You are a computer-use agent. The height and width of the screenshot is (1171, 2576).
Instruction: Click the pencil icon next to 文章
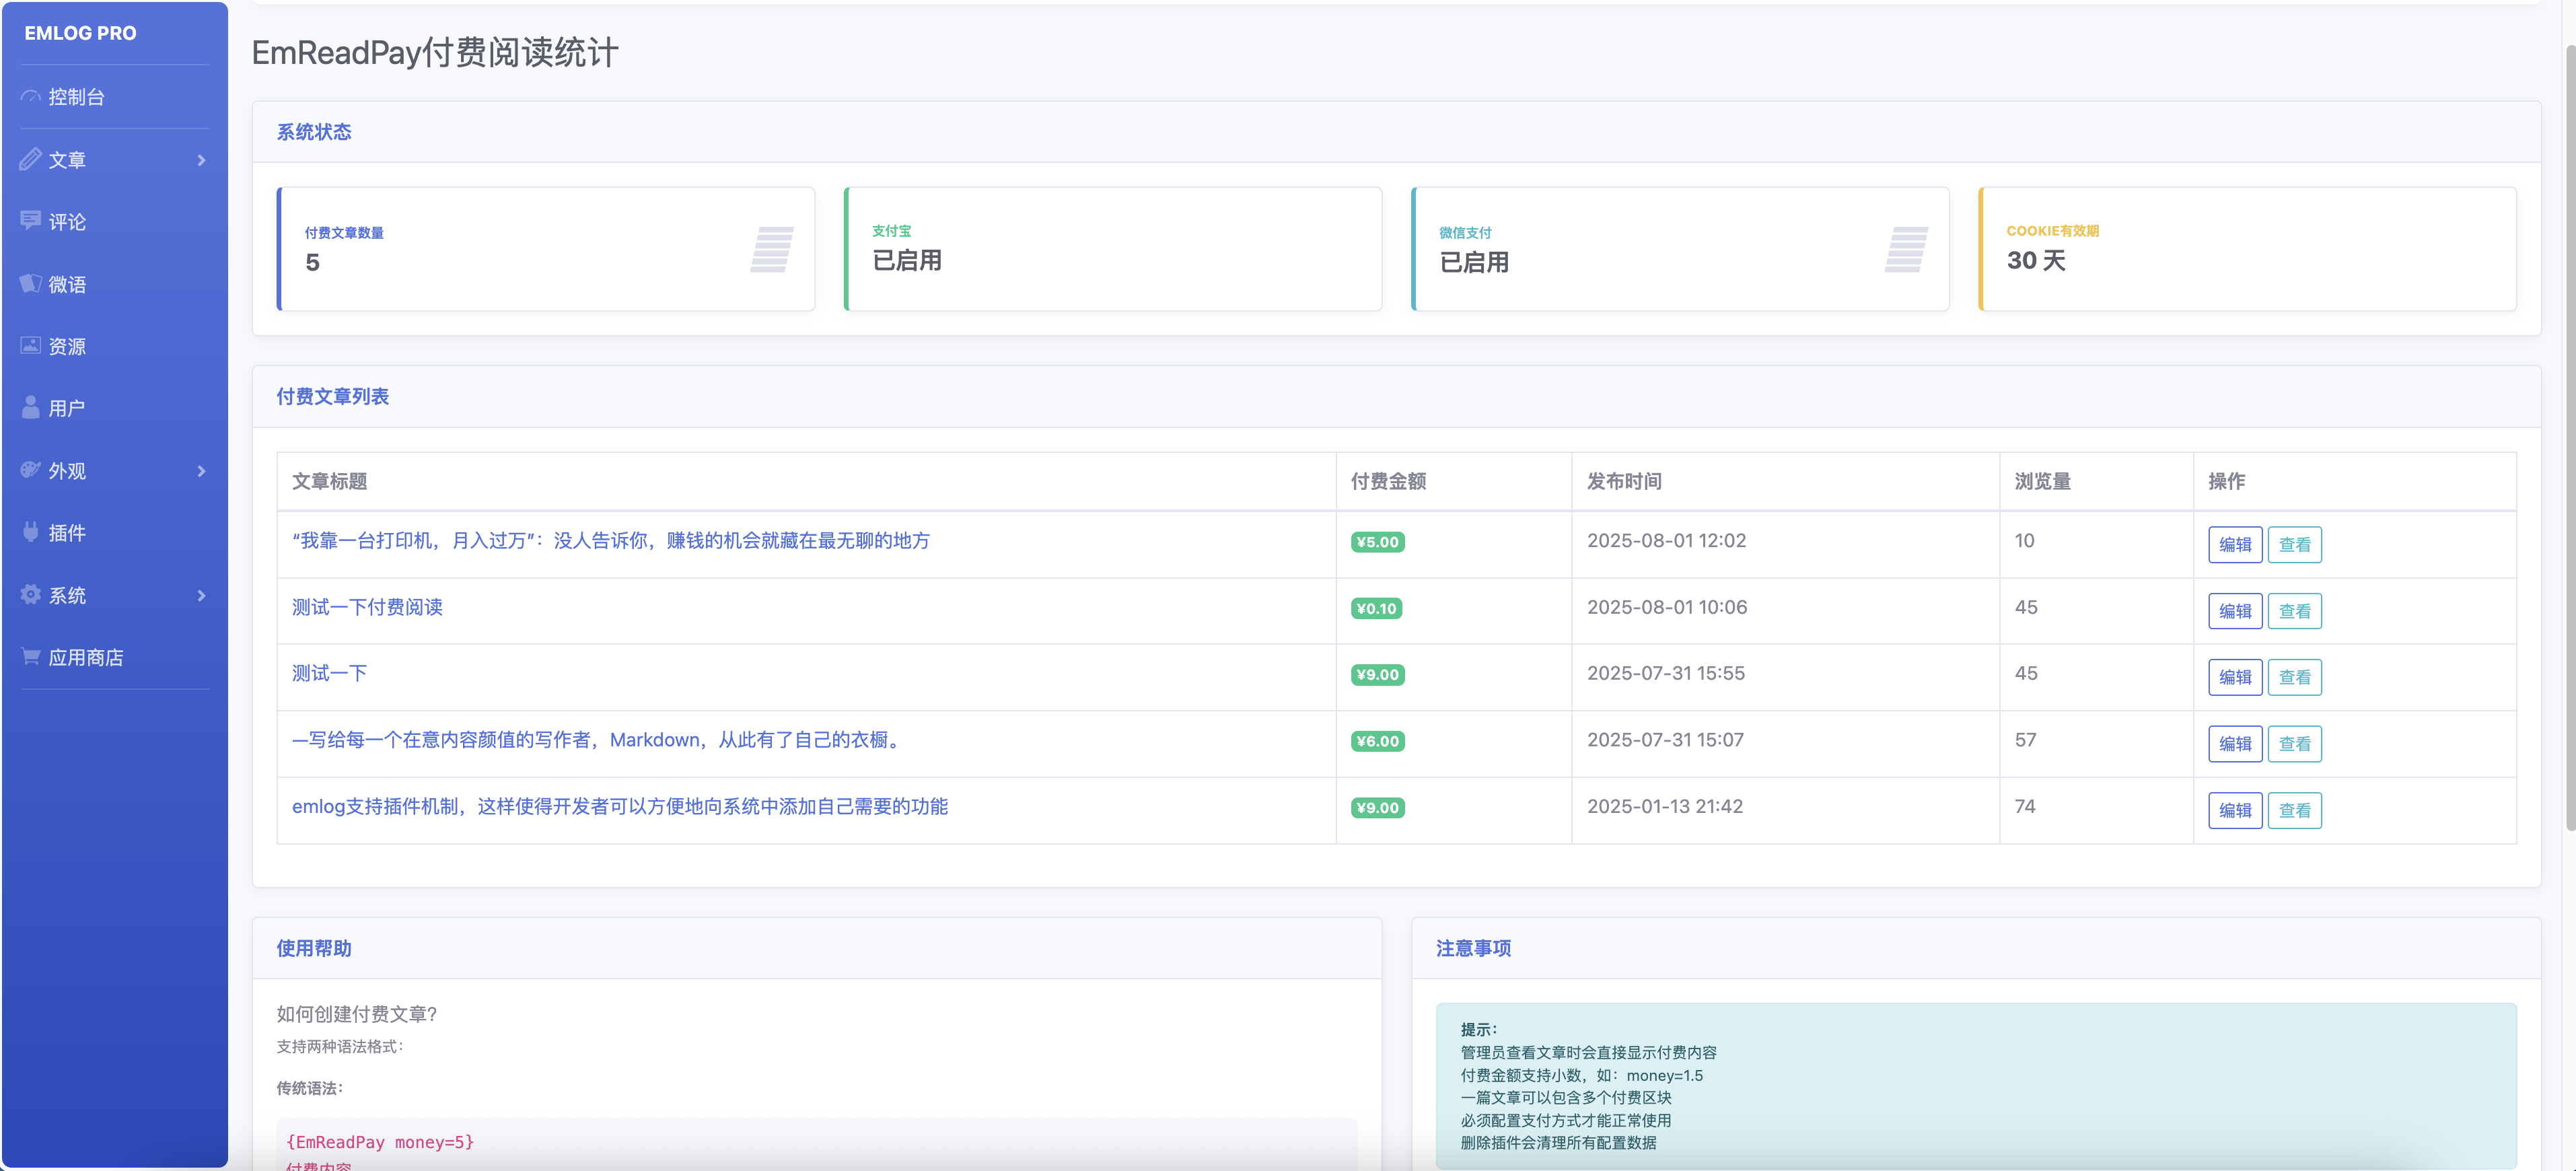(x=31, y=159)
